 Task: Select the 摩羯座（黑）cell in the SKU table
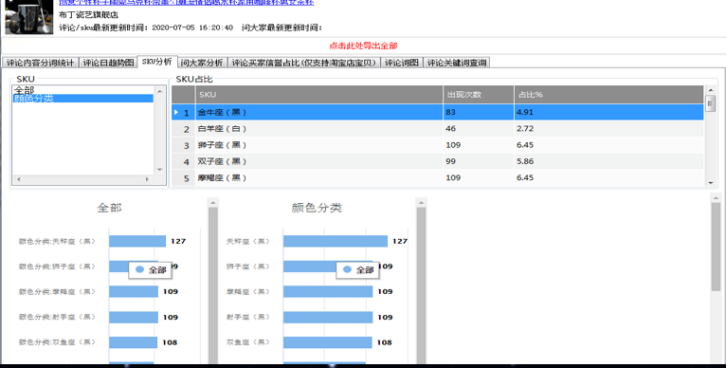pos(319,178)
